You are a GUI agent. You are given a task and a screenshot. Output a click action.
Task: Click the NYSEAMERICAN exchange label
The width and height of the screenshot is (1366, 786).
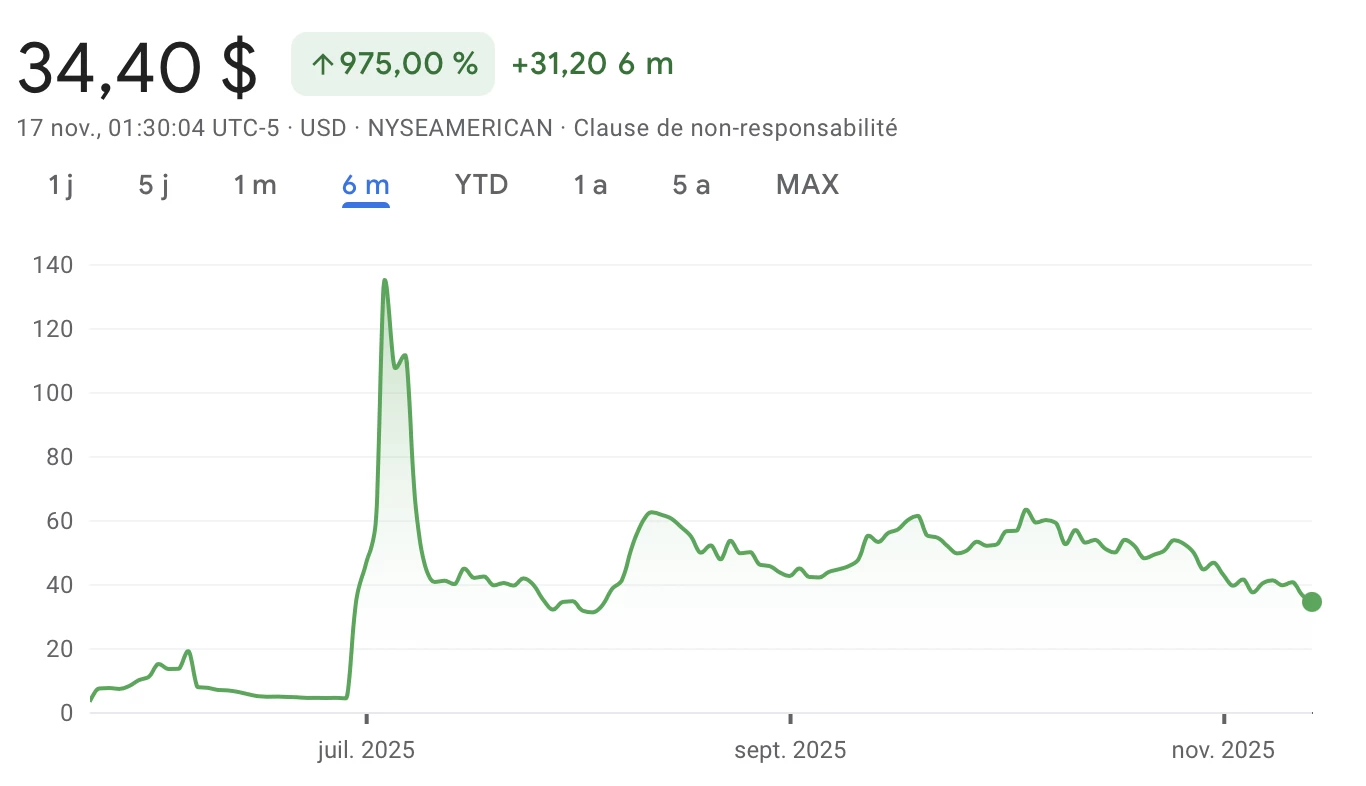(x=461, y=128)
